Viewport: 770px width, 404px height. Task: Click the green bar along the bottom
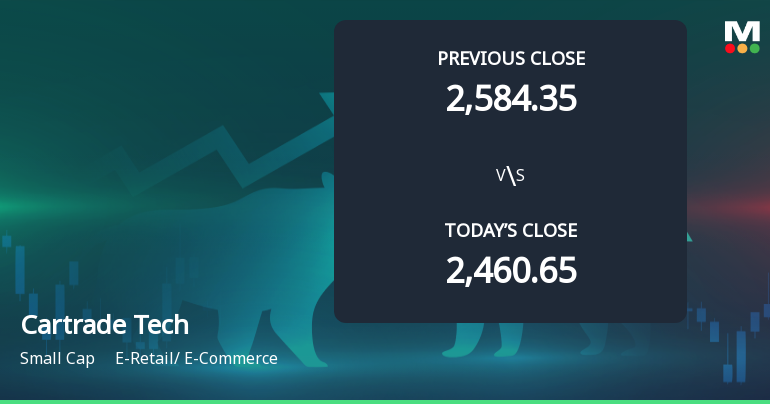pyautogui.click(x=385, y=400)
